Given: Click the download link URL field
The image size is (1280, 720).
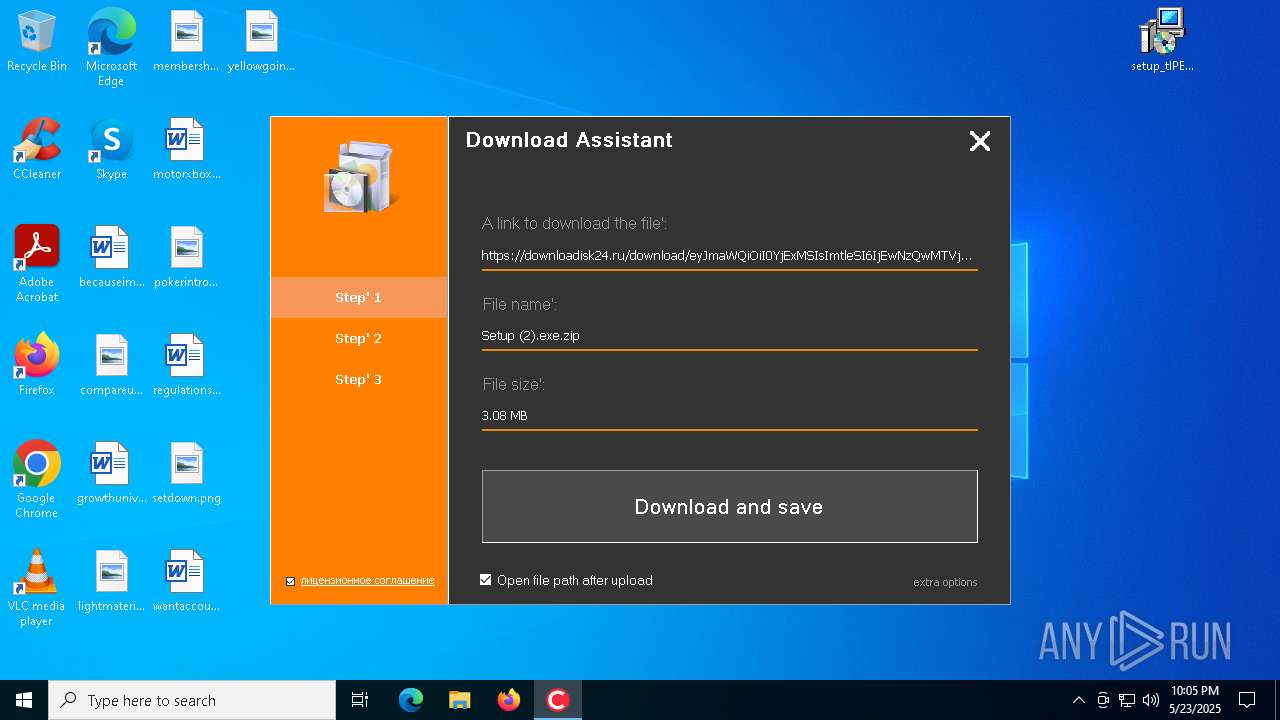Looking at the screenshot, I should [x=729, y=256].
